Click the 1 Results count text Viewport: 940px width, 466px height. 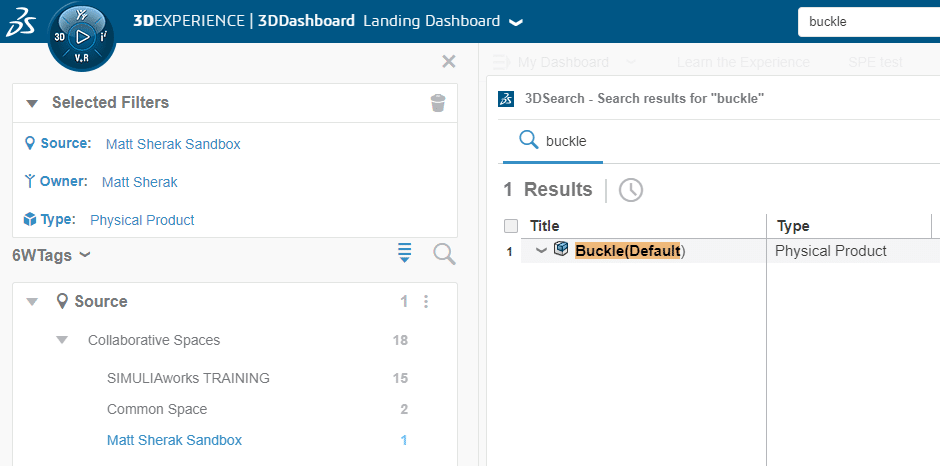(547, 190)
